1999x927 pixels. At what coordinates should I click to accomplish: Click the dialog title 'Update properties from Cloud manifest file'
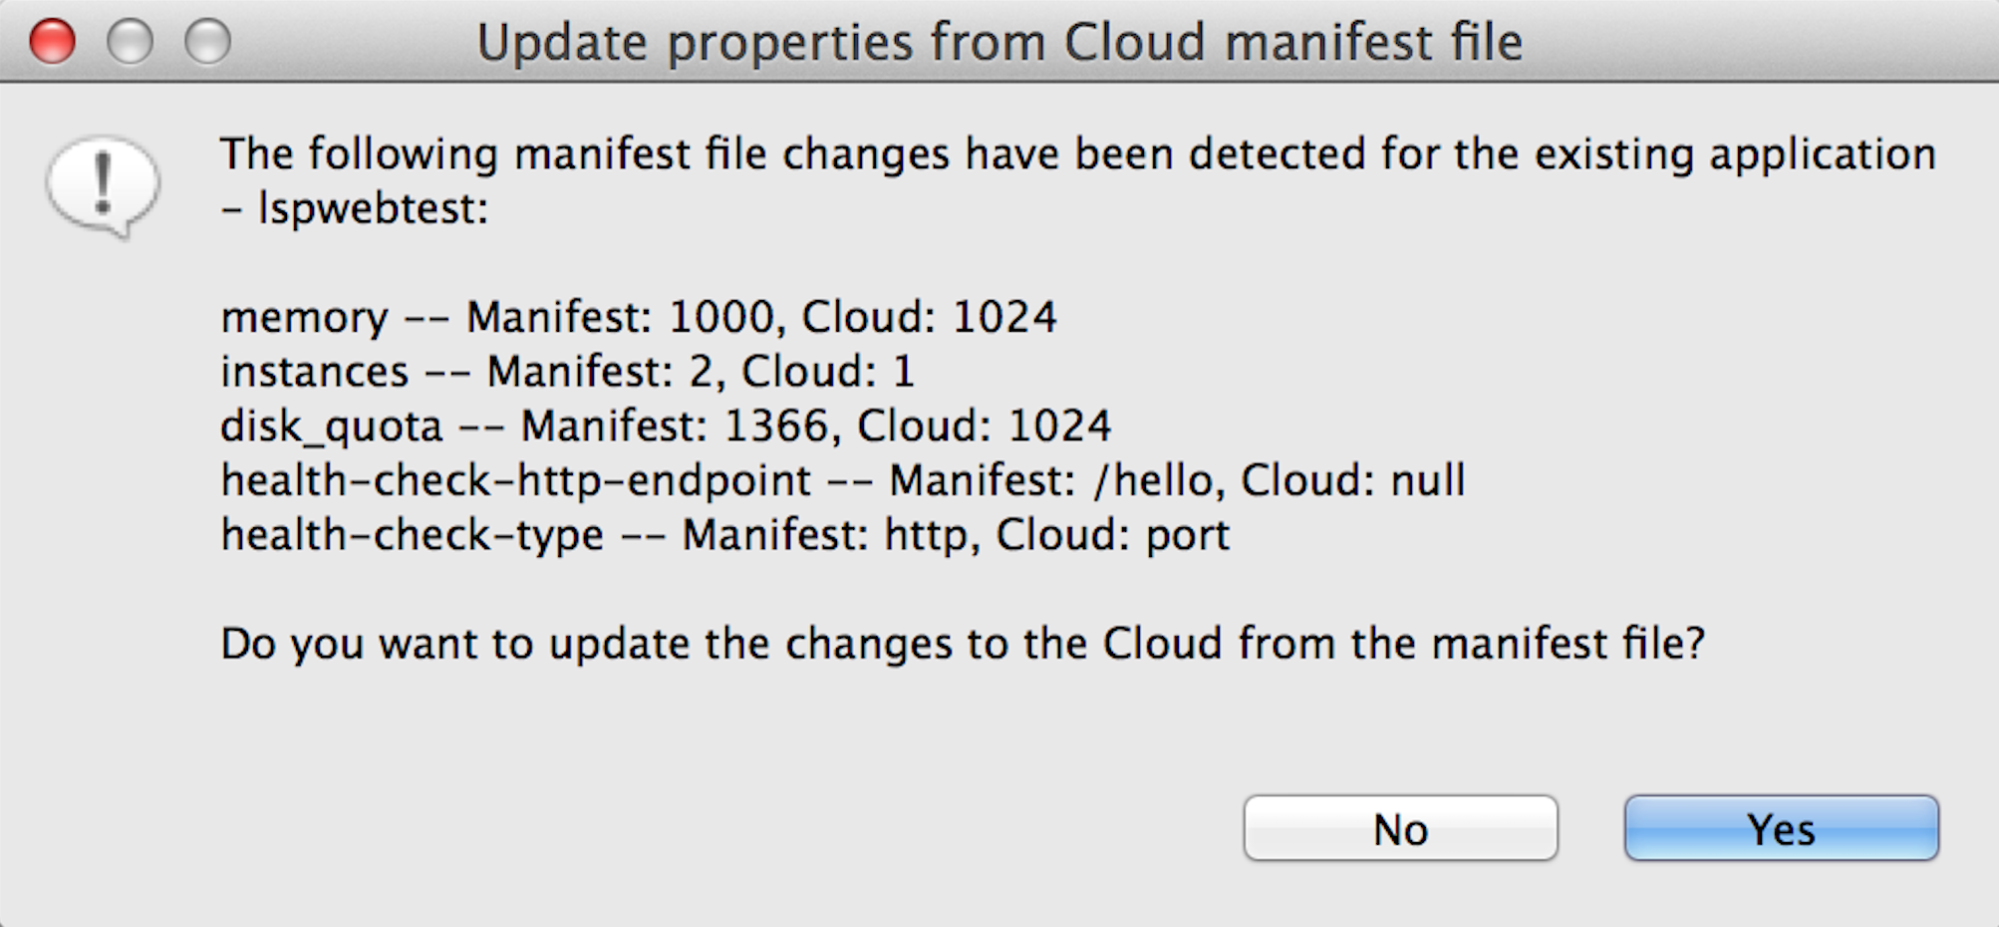999,43
